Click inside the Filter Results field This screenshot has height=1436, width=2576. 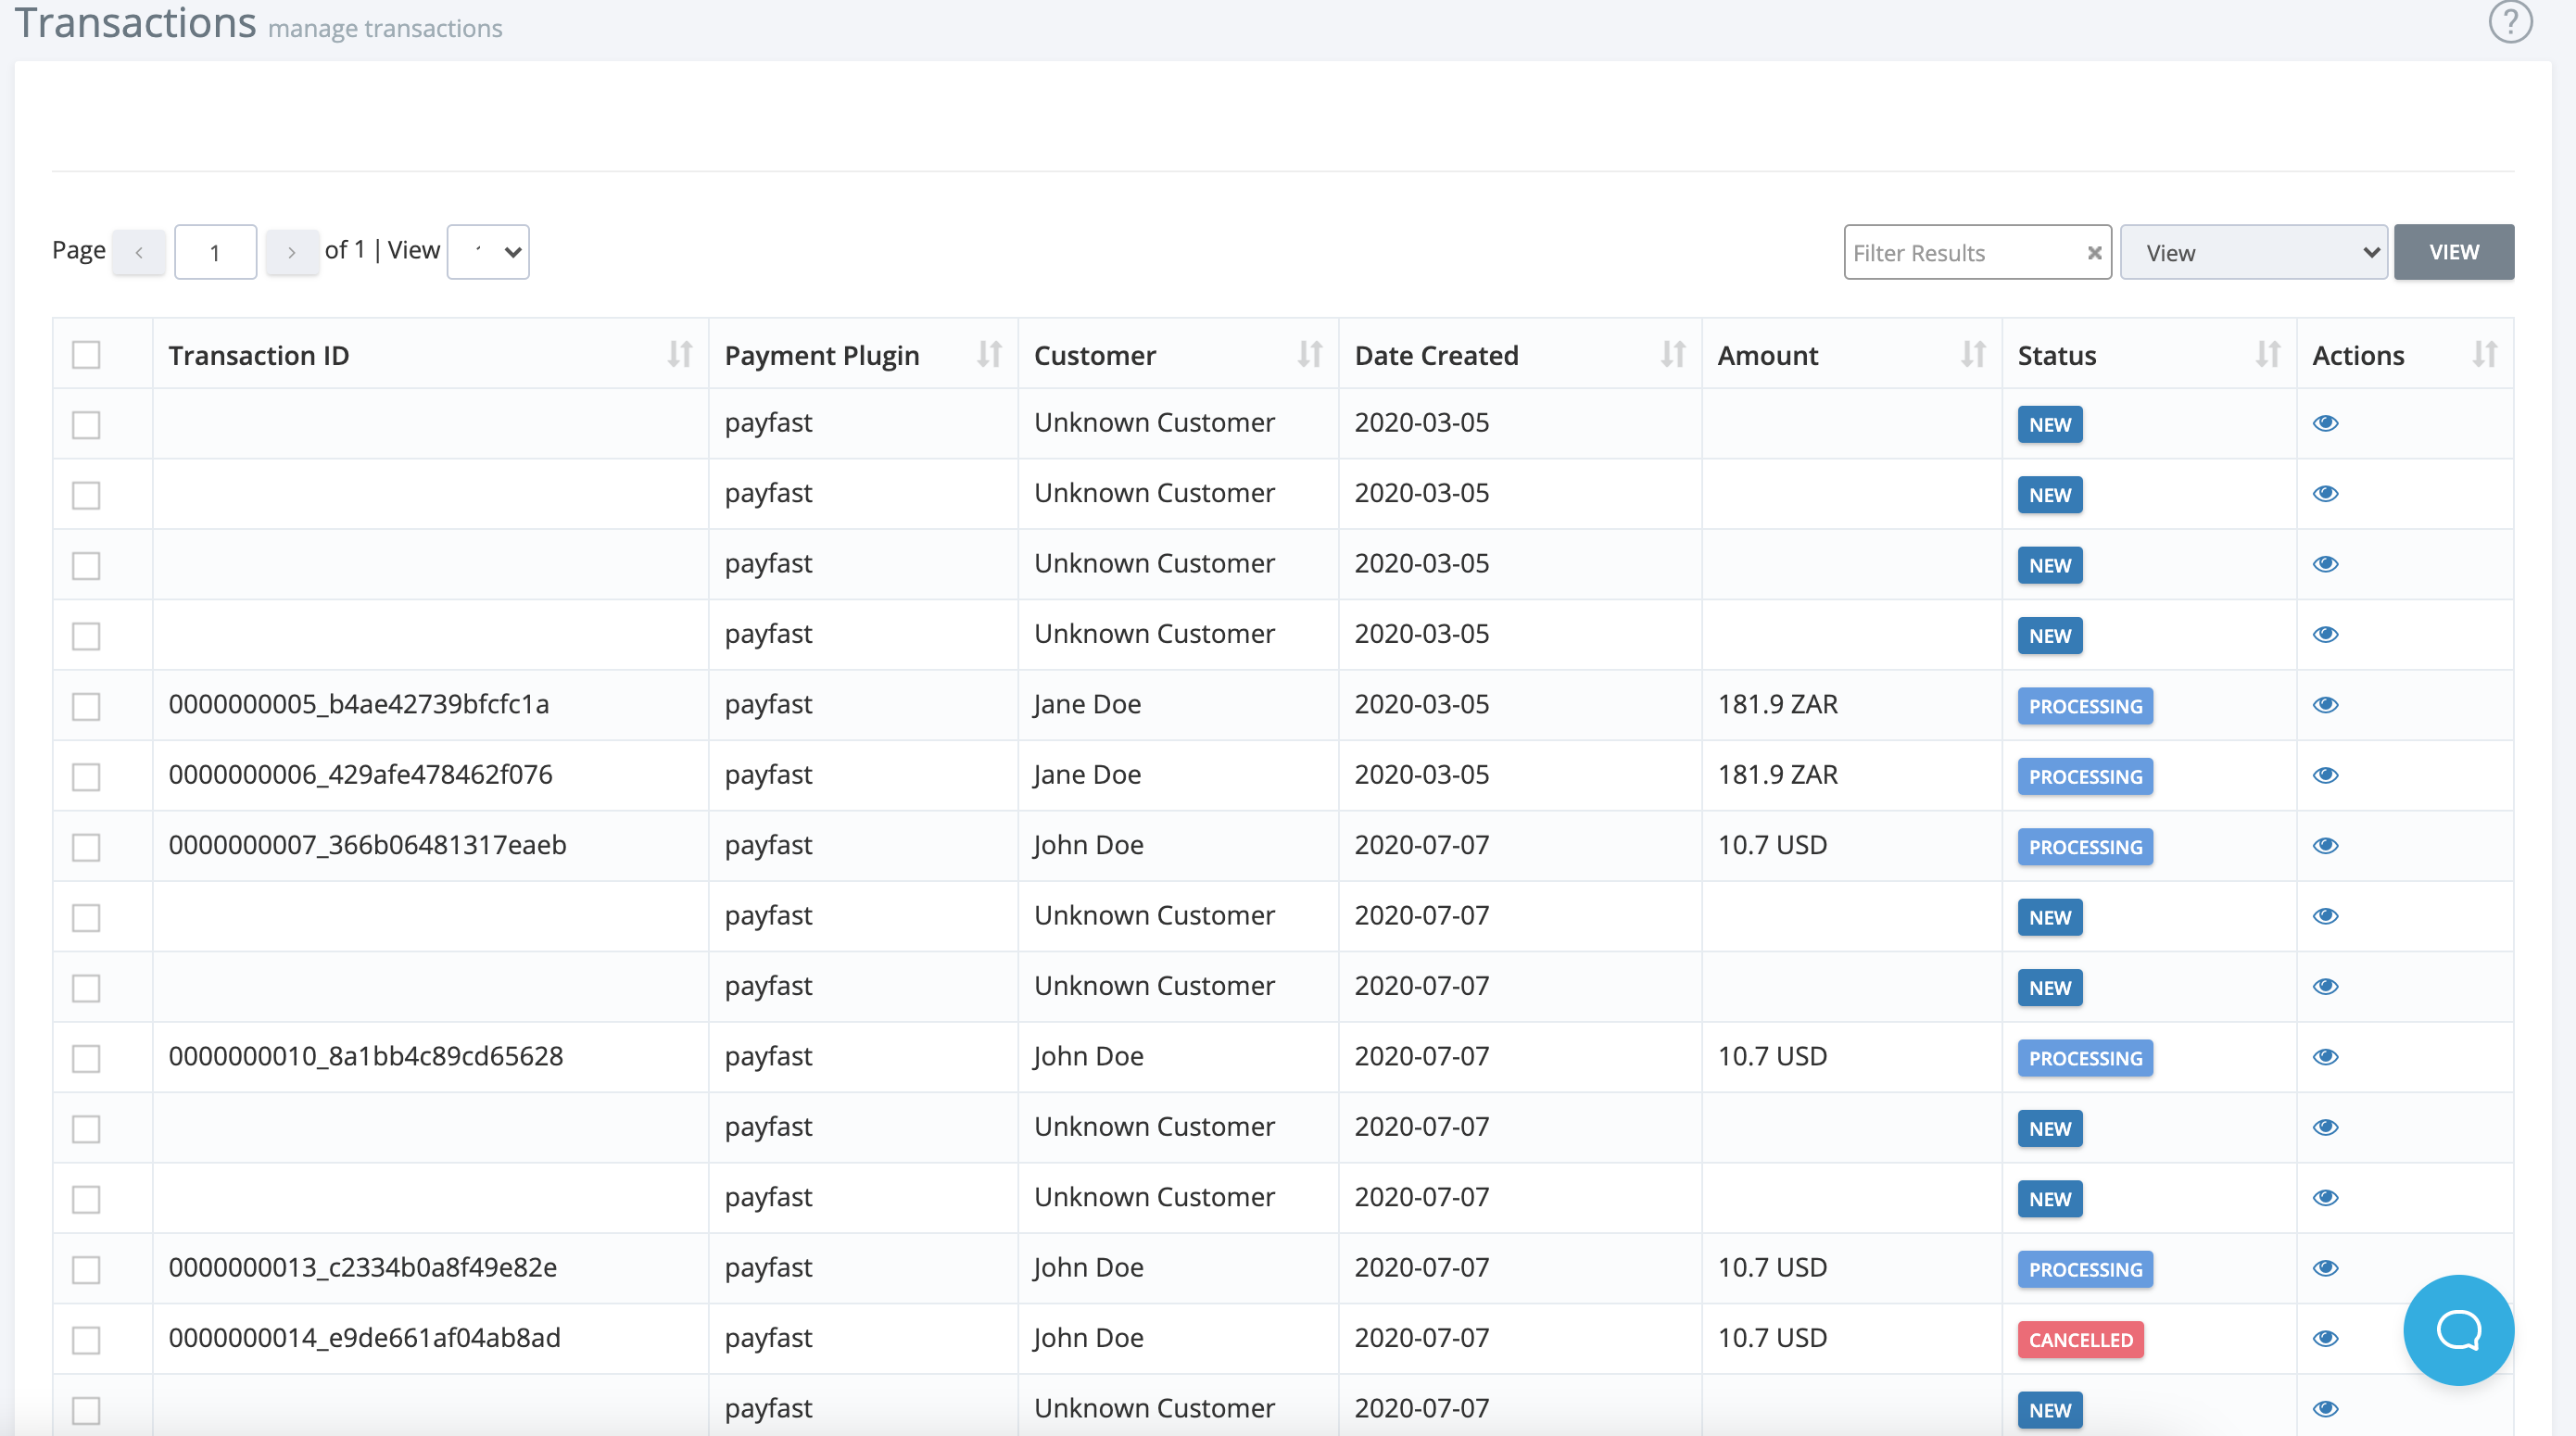click(x=1950, y=252)
